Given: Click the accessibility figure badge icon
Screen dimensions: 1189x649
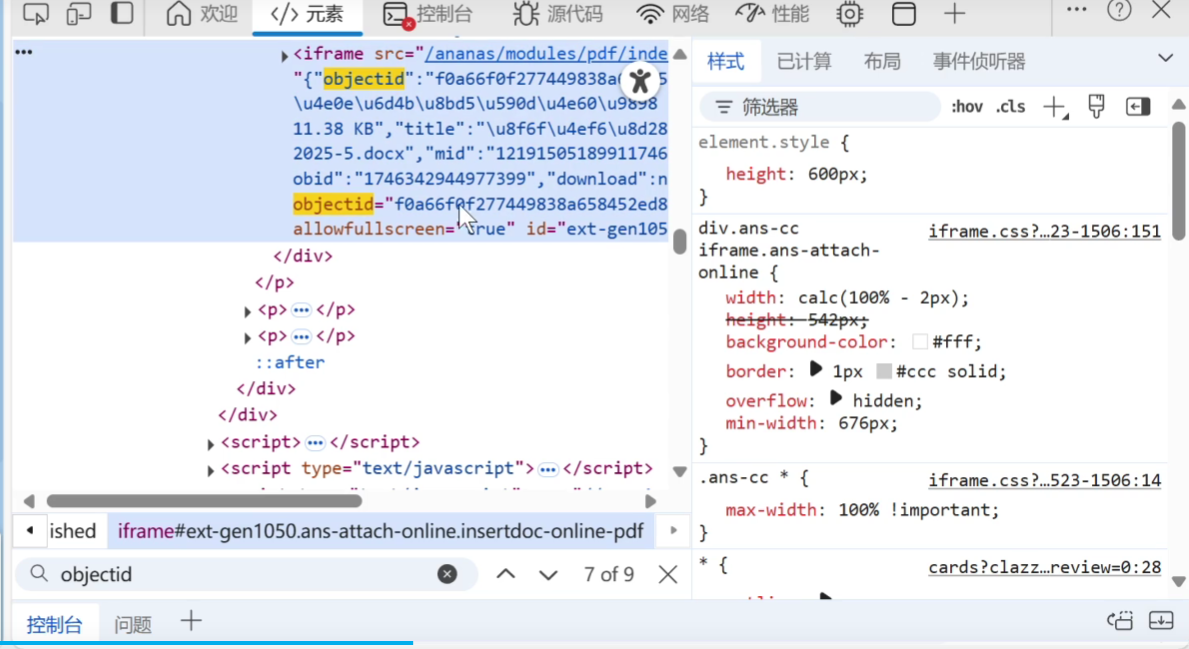Looking at the screenshot, I should pyautogui.click(x=640, y=80).
